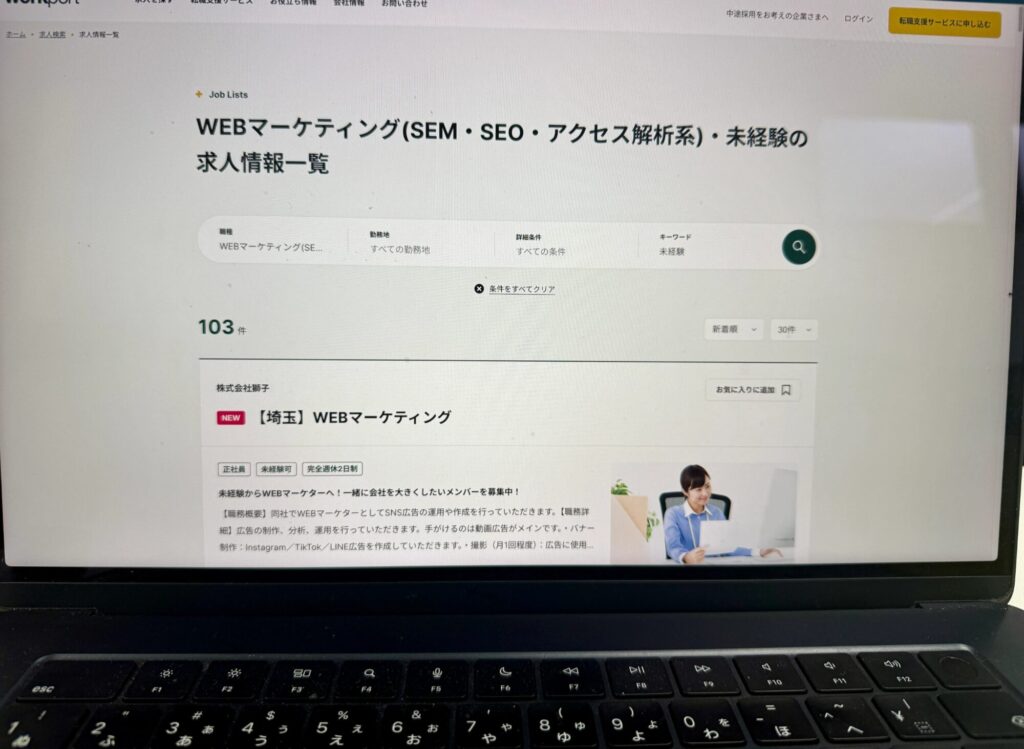Screen dimensions: 1024x749
Task: Click the お気に入りに追加 favorite button
Action: (x=753, y=390)
